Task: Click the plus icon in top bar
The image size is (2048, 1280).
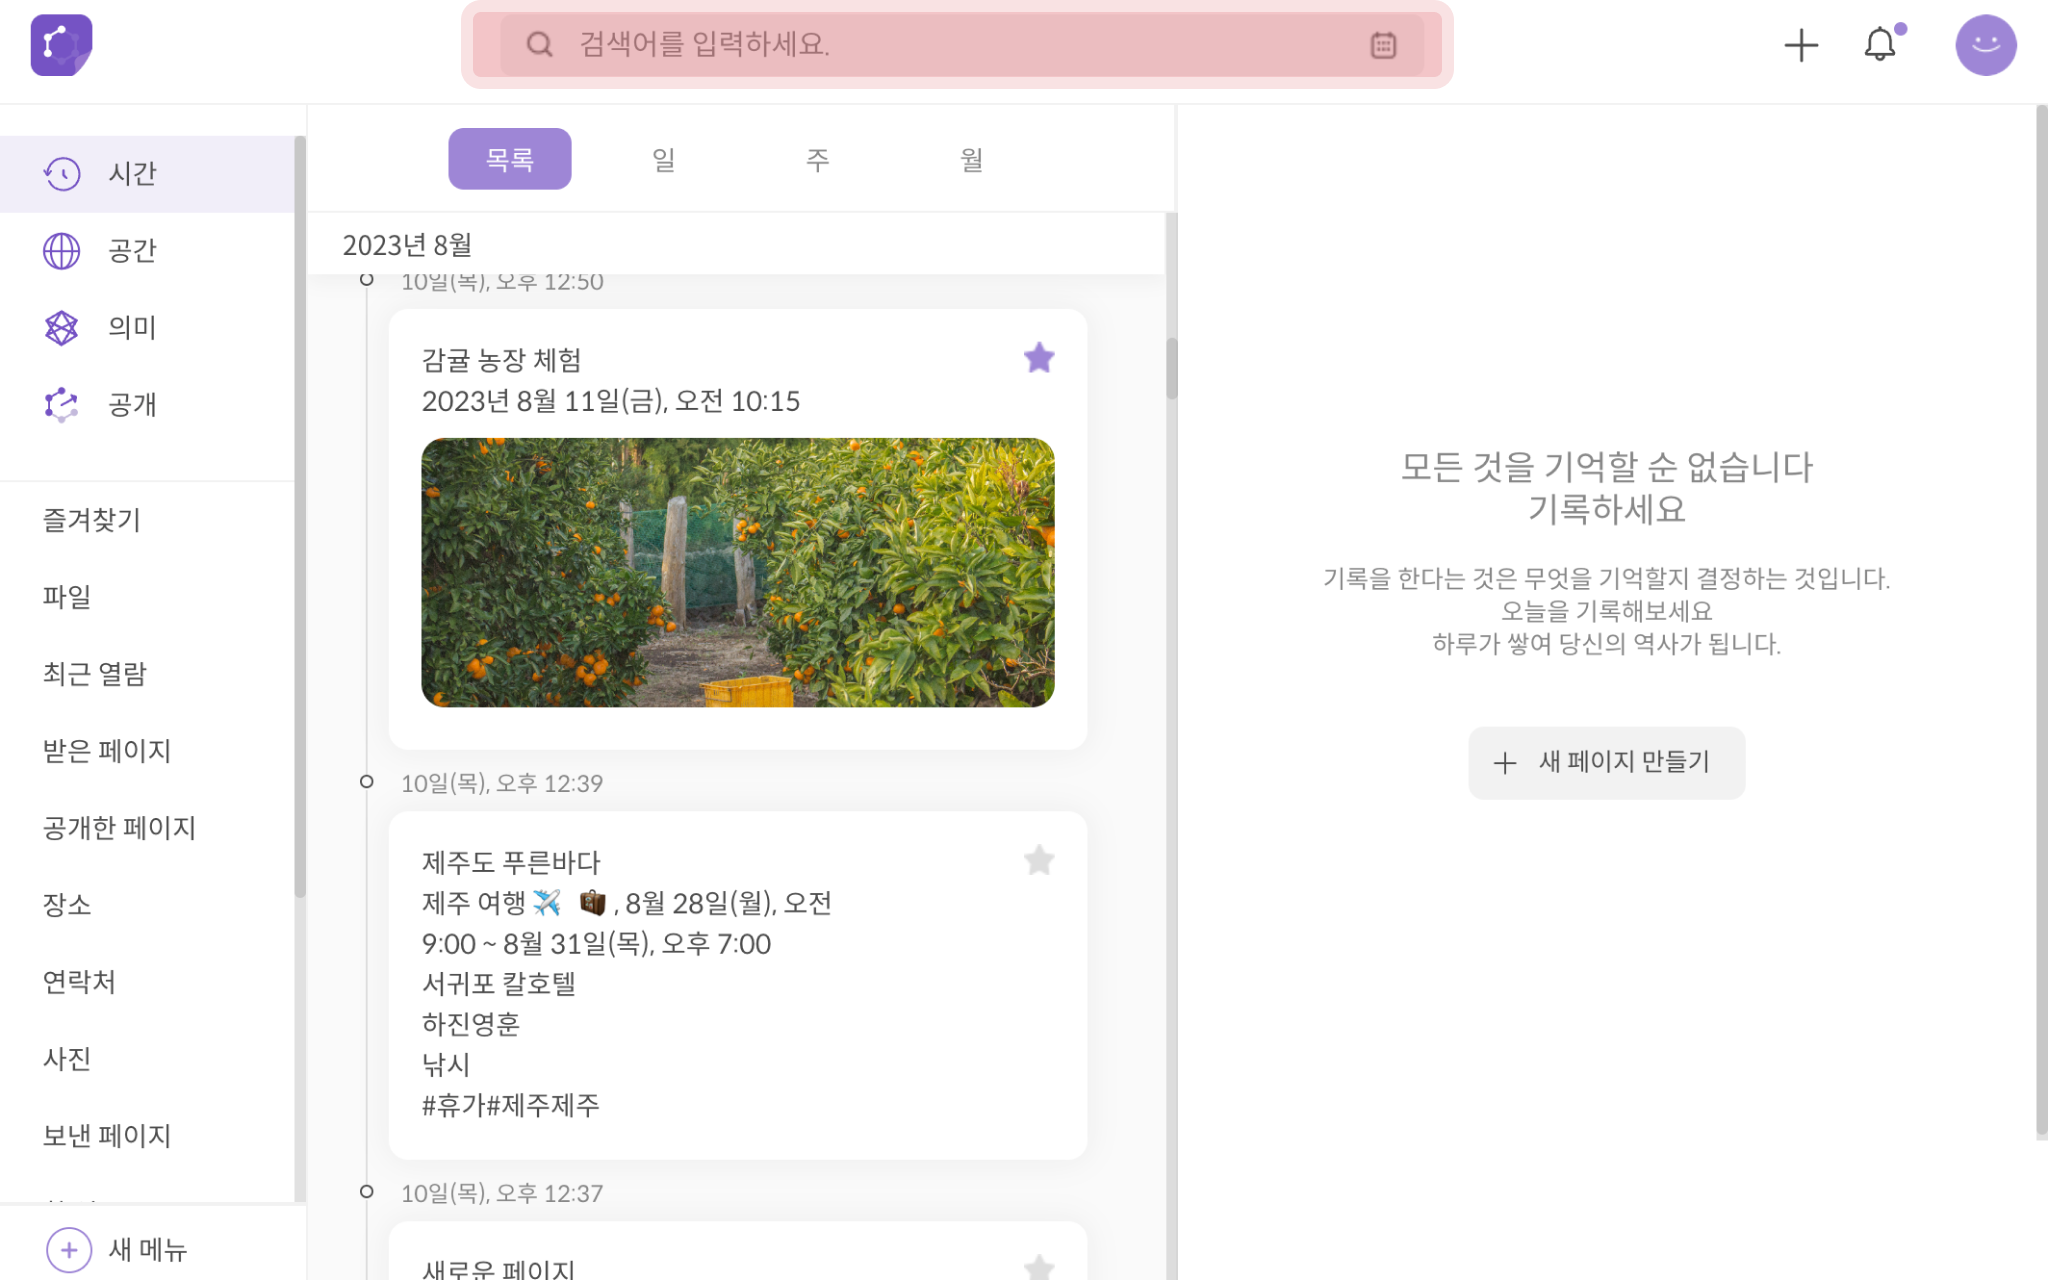Action: point(1801,45)
